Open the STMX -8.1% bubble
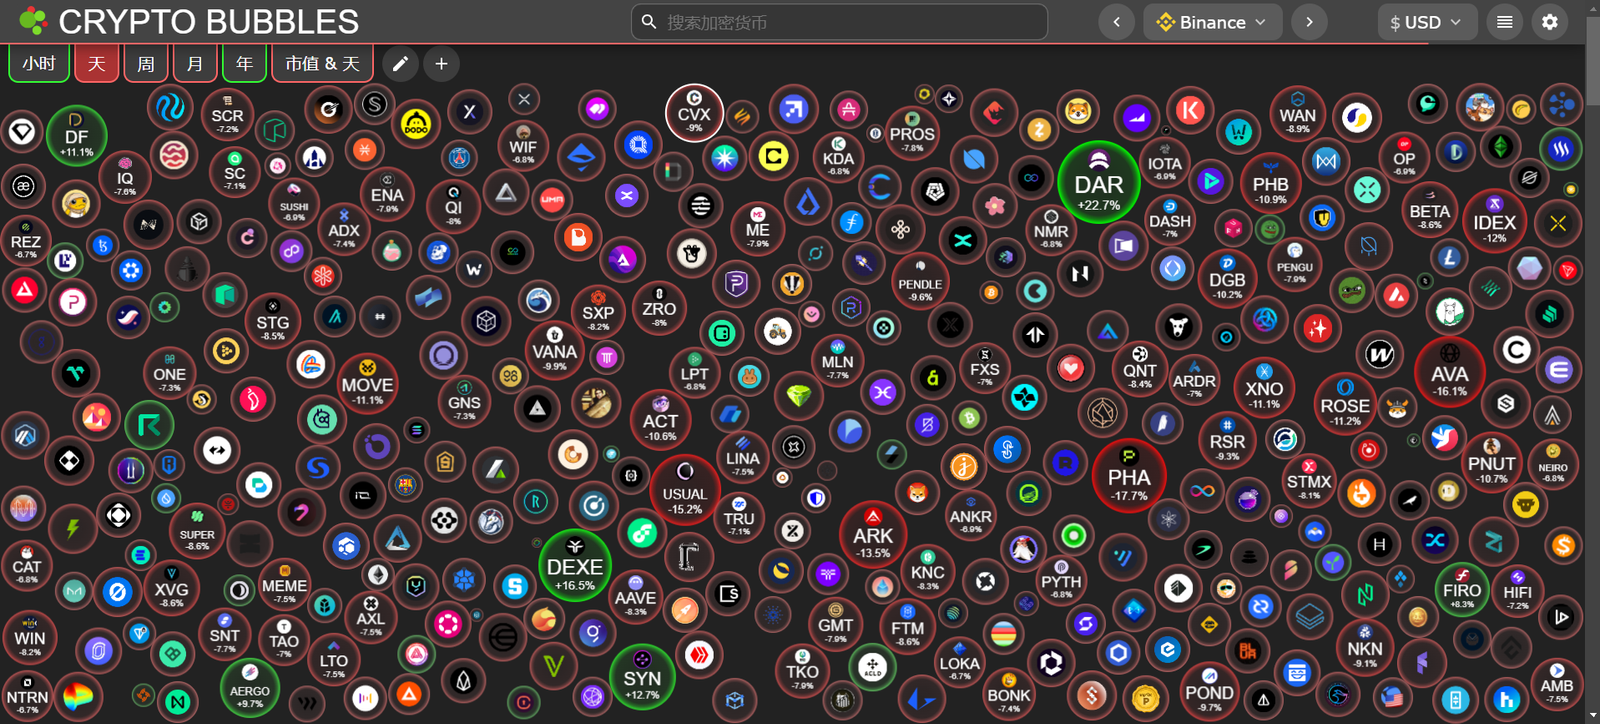 [x=1309, y=480]
